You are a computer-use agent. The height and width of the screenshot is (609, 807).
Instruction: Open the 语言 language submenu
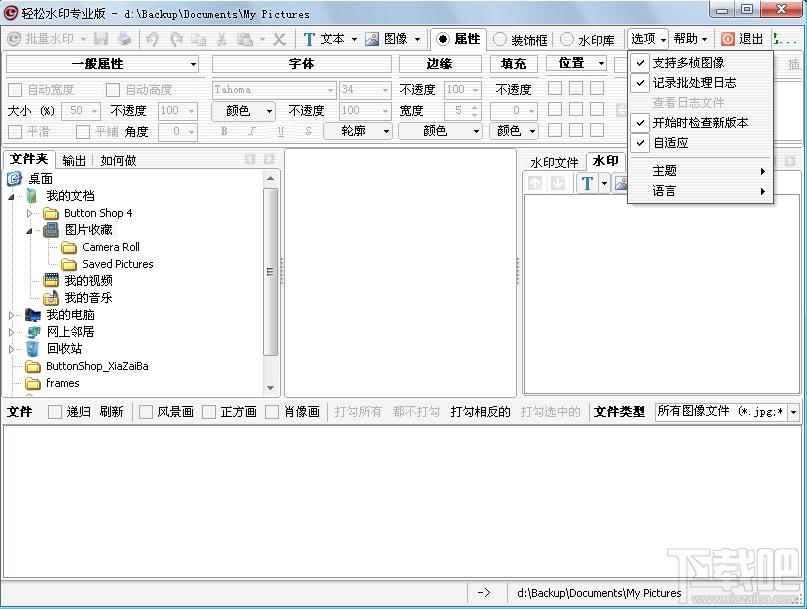(700, 191)
